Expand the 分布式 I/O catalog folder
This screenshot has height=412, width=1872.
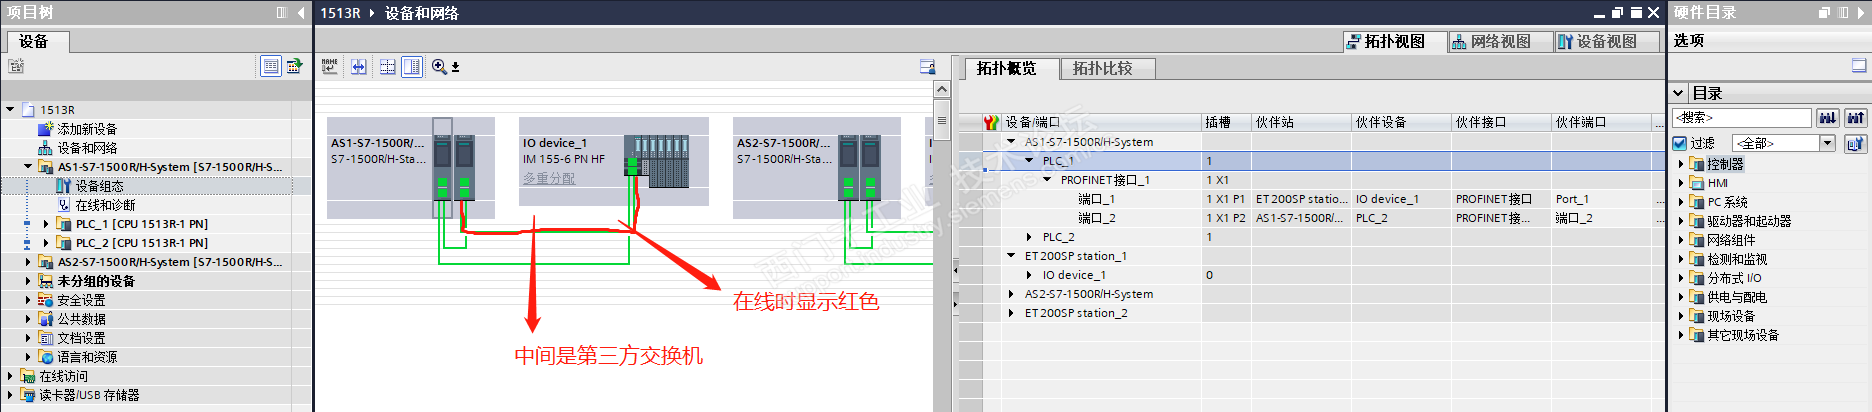1681,278
